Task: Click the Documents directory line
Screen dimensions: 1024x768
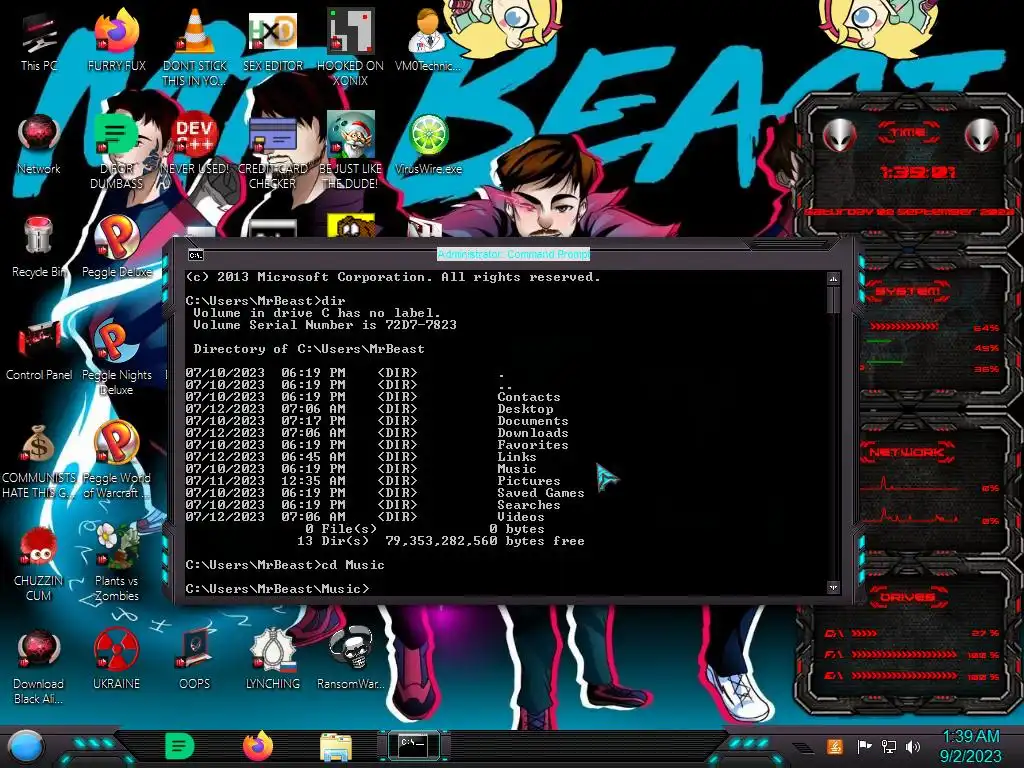Action: coord(377,421)
